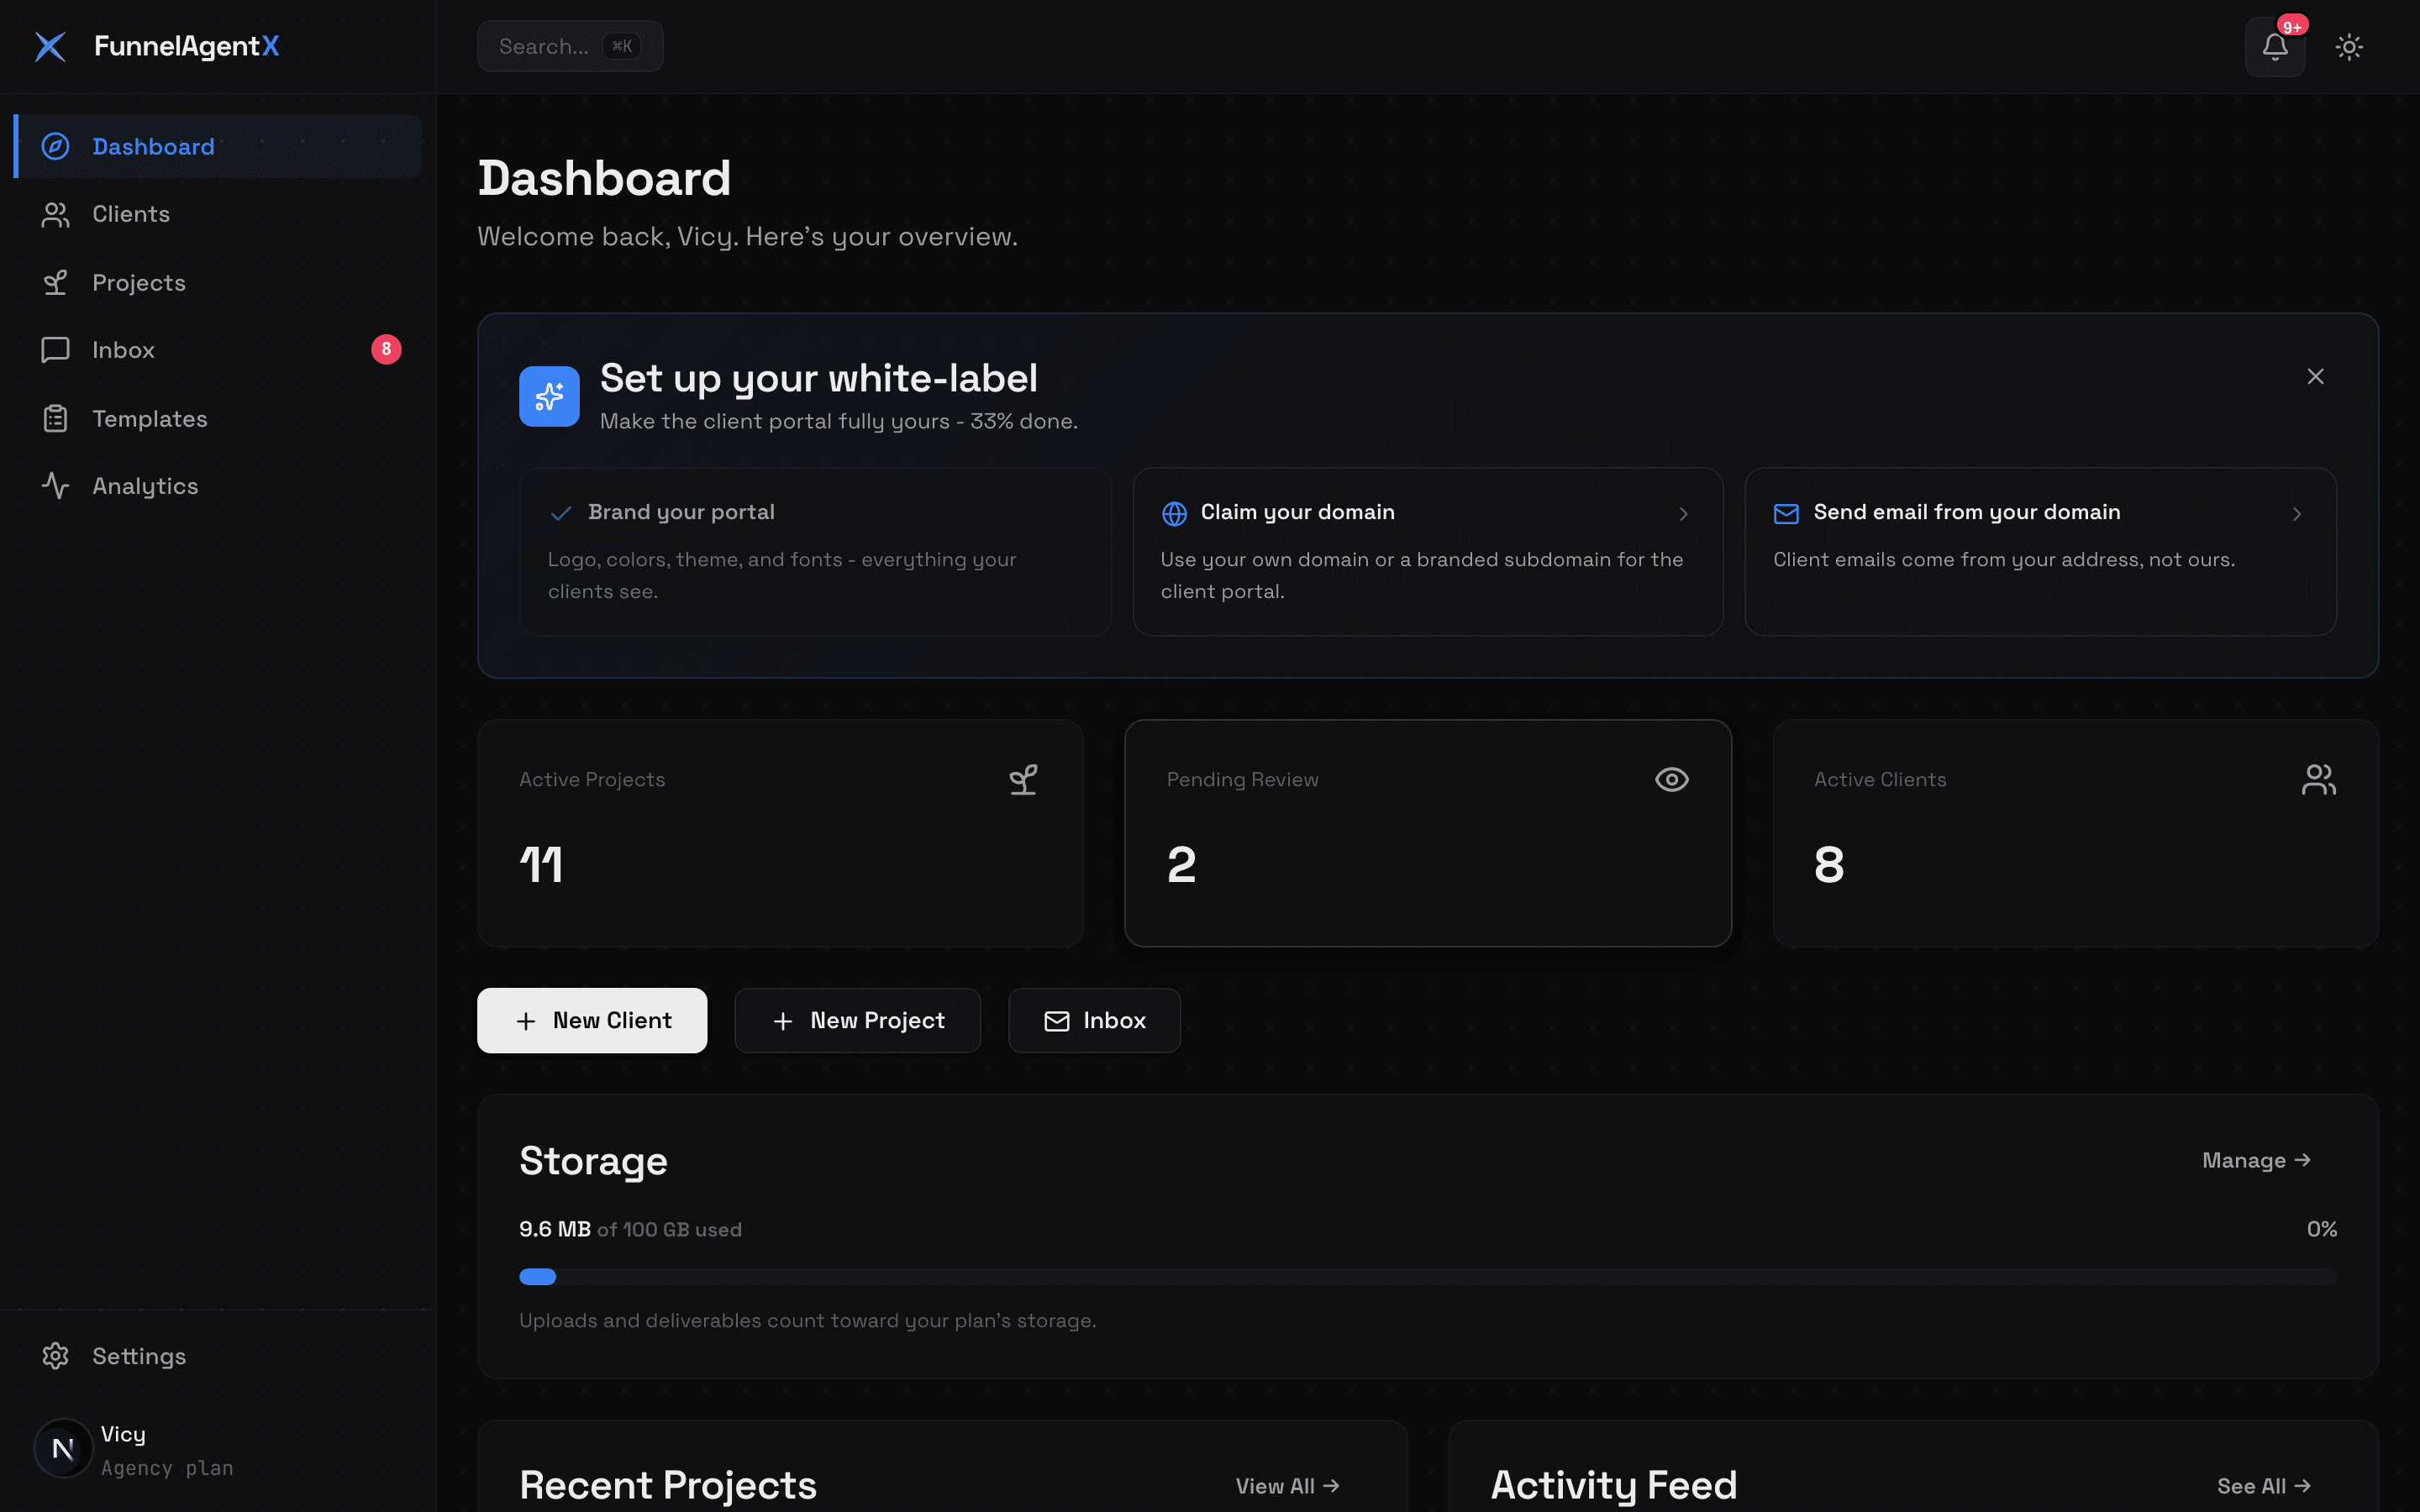Open the Active Clients stat card
Screen dimensions: 2420x1512
click(x=2075, y=833)
